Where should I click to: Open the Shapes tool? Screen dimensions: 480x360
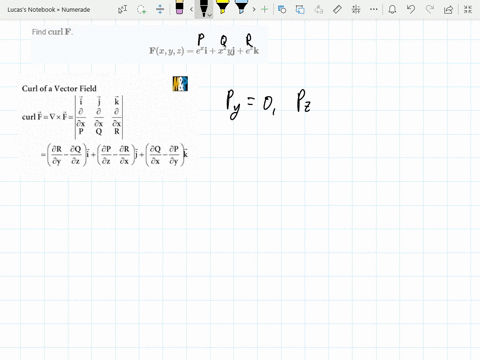282,9
